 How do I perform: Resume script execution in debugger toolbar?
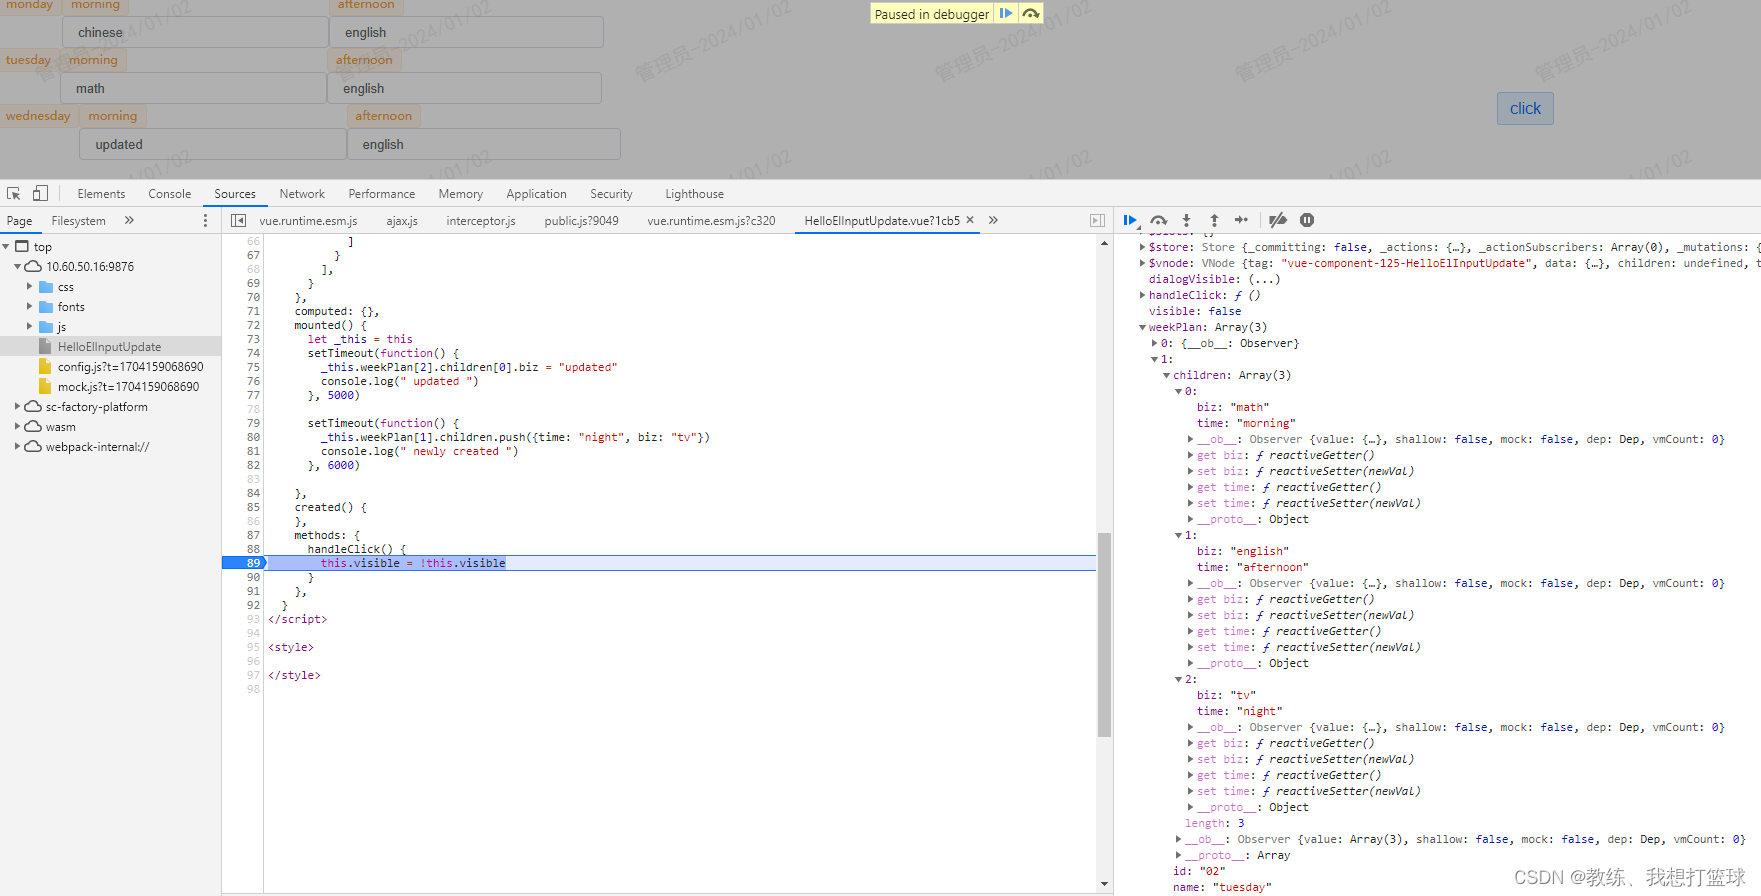tap(1130, 221)
